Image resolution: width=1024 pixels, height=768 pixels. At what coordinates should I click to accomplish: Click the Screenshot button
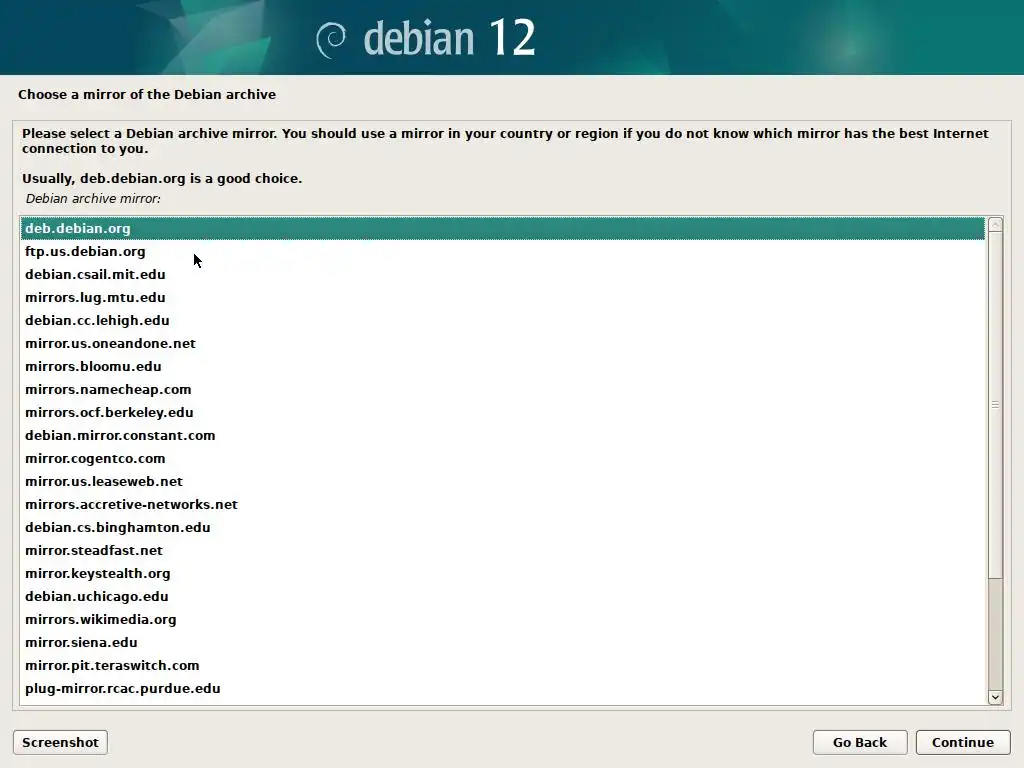tap(60, 743)
